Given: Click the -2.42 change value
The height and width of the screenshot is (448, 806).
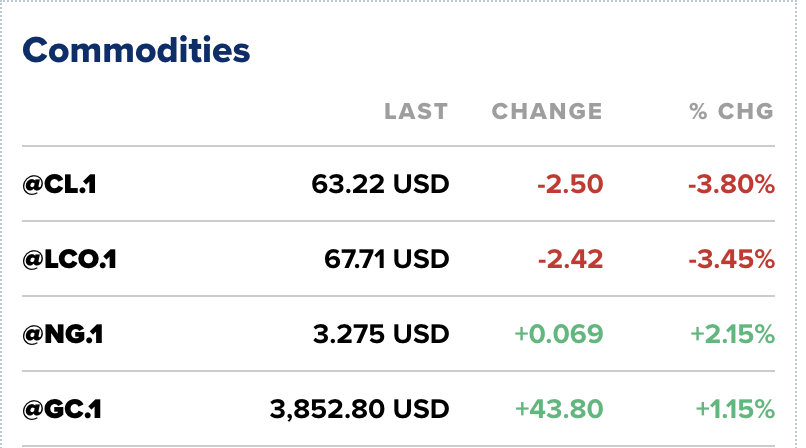Looking at the screenshot, I should (568, 259).
